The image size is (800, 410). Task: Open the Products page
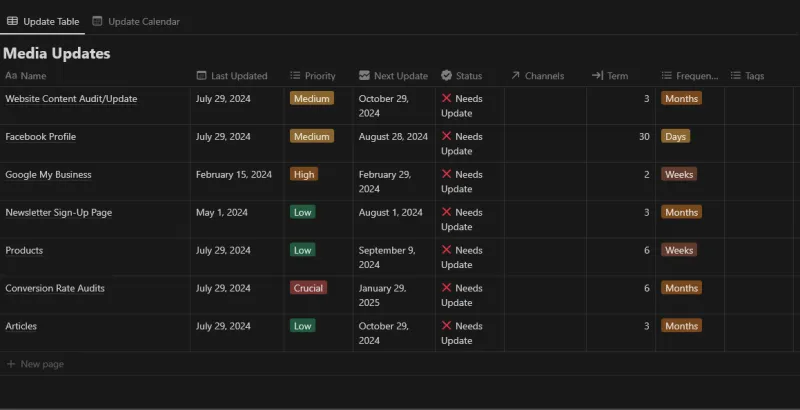[x=24, y=250]
